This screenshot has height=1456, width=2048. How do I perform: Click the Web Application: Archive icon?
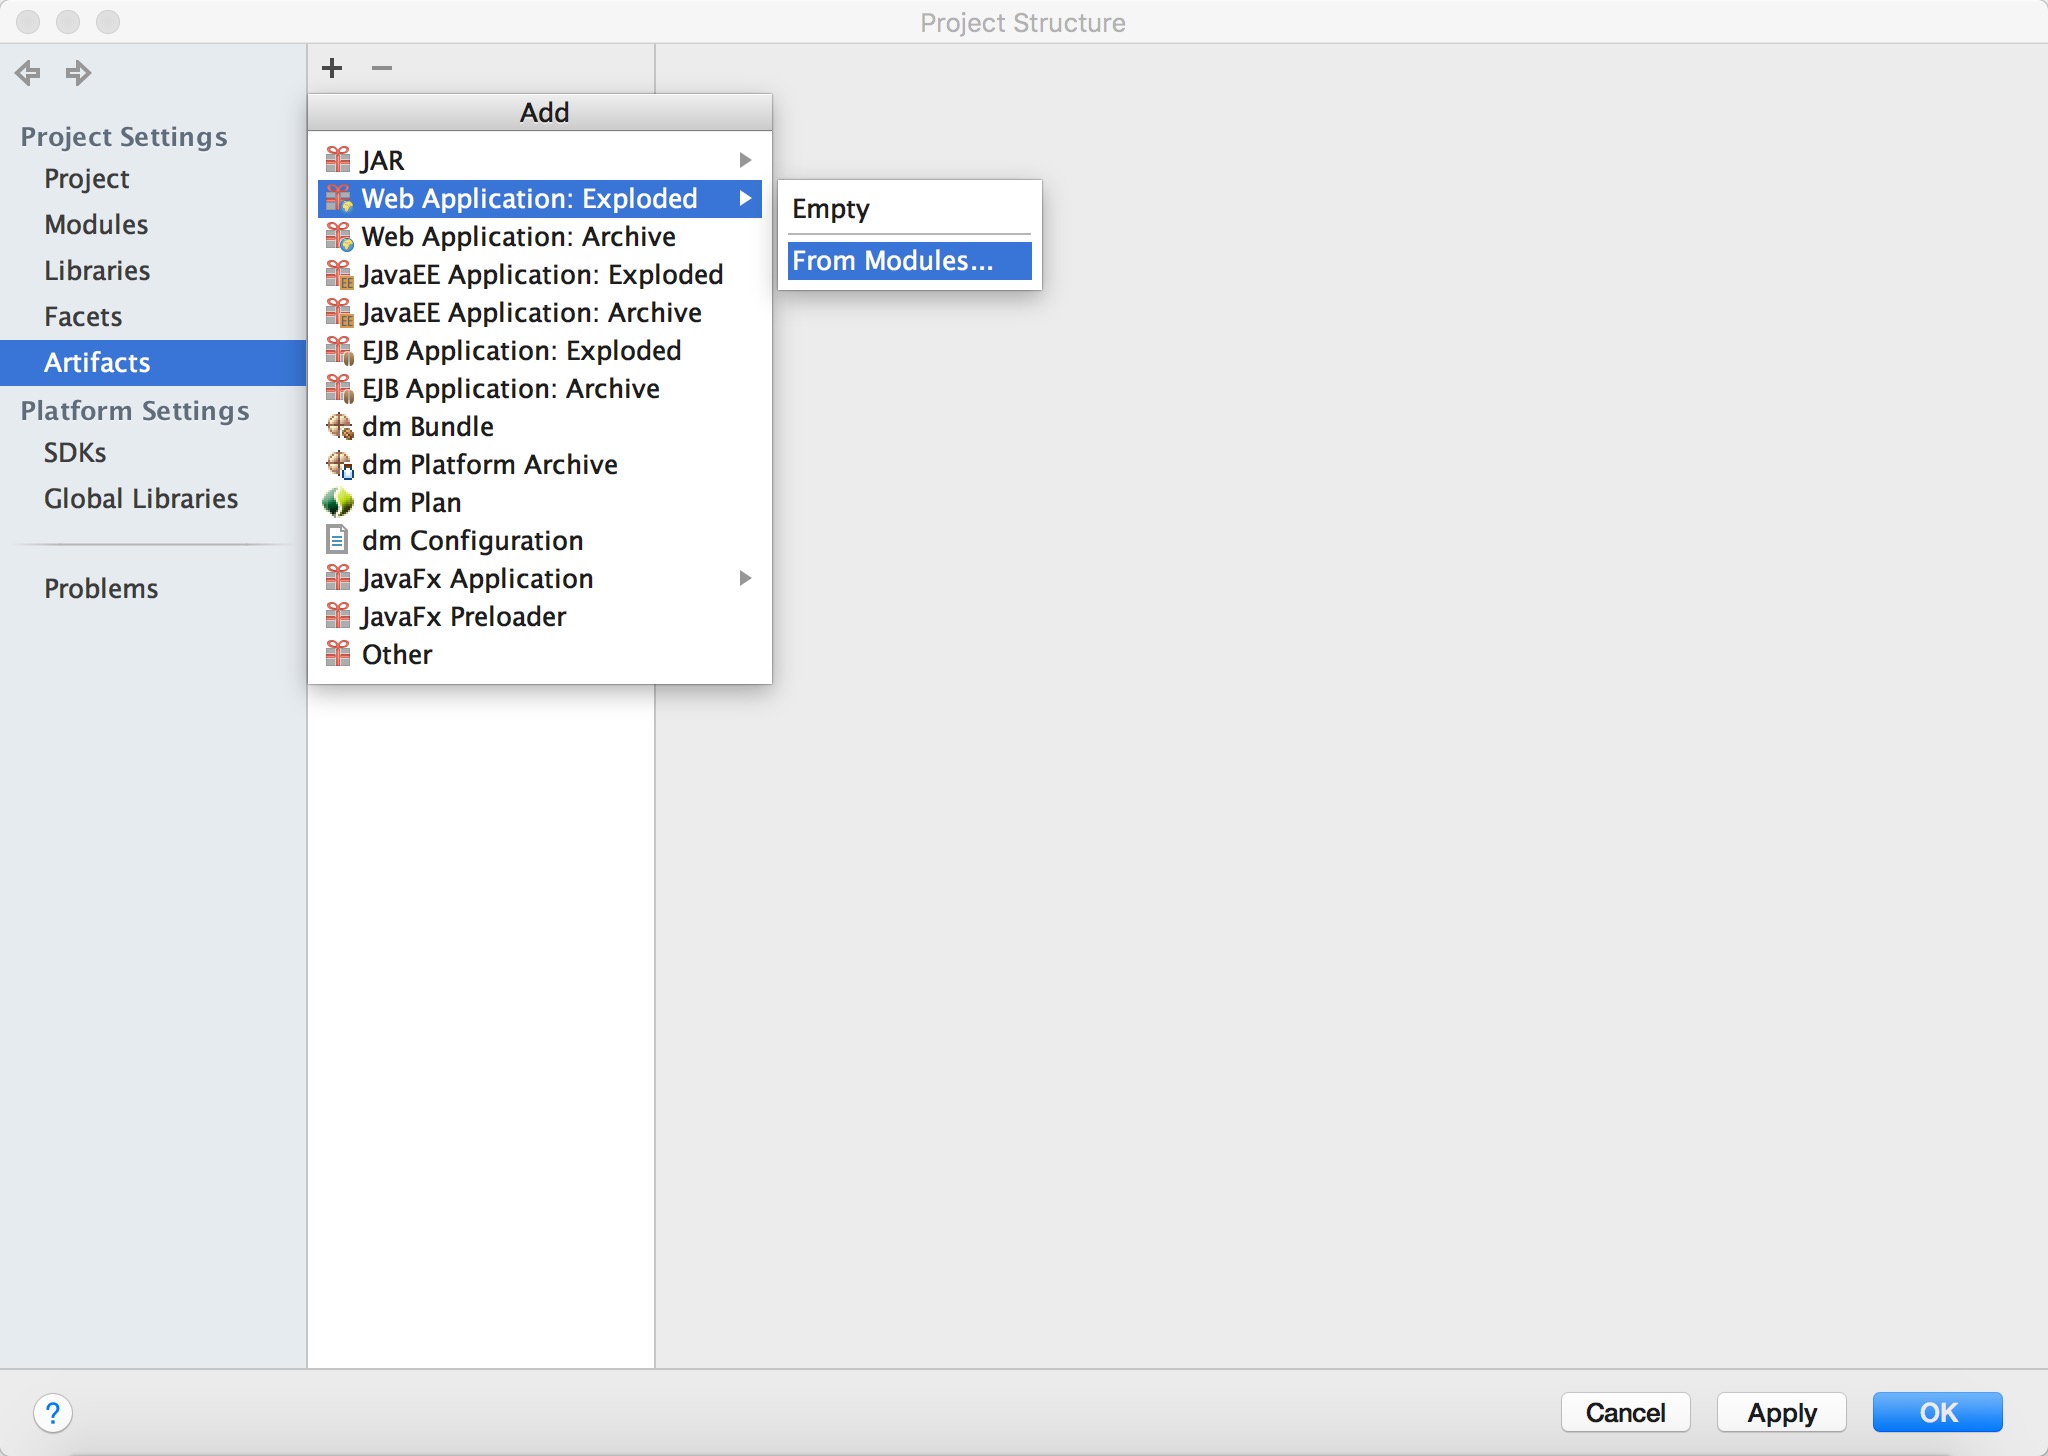(x=337, y=236)
